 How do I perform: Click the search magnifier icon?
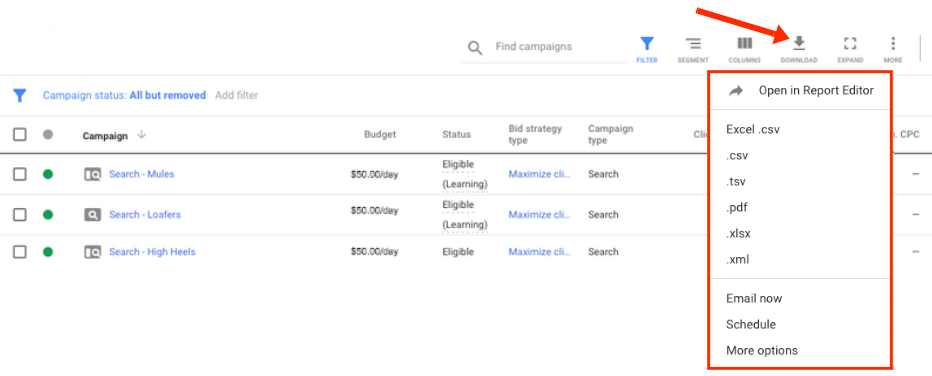[x=474, y=48]
